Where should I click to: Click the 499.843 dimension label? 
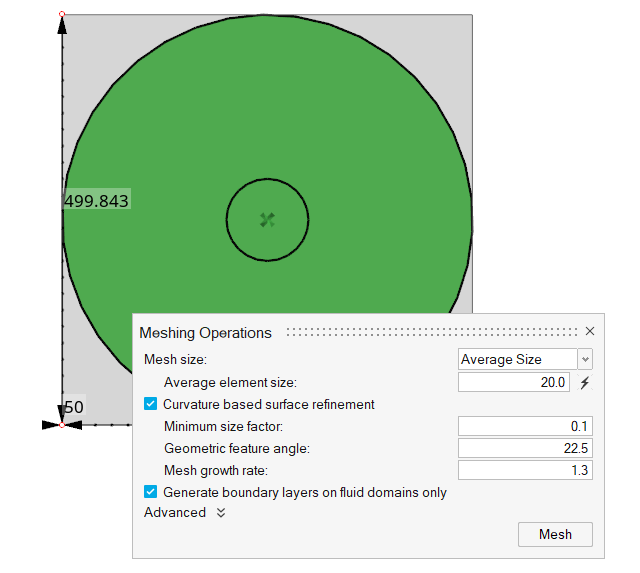click(x=96, y=201)
